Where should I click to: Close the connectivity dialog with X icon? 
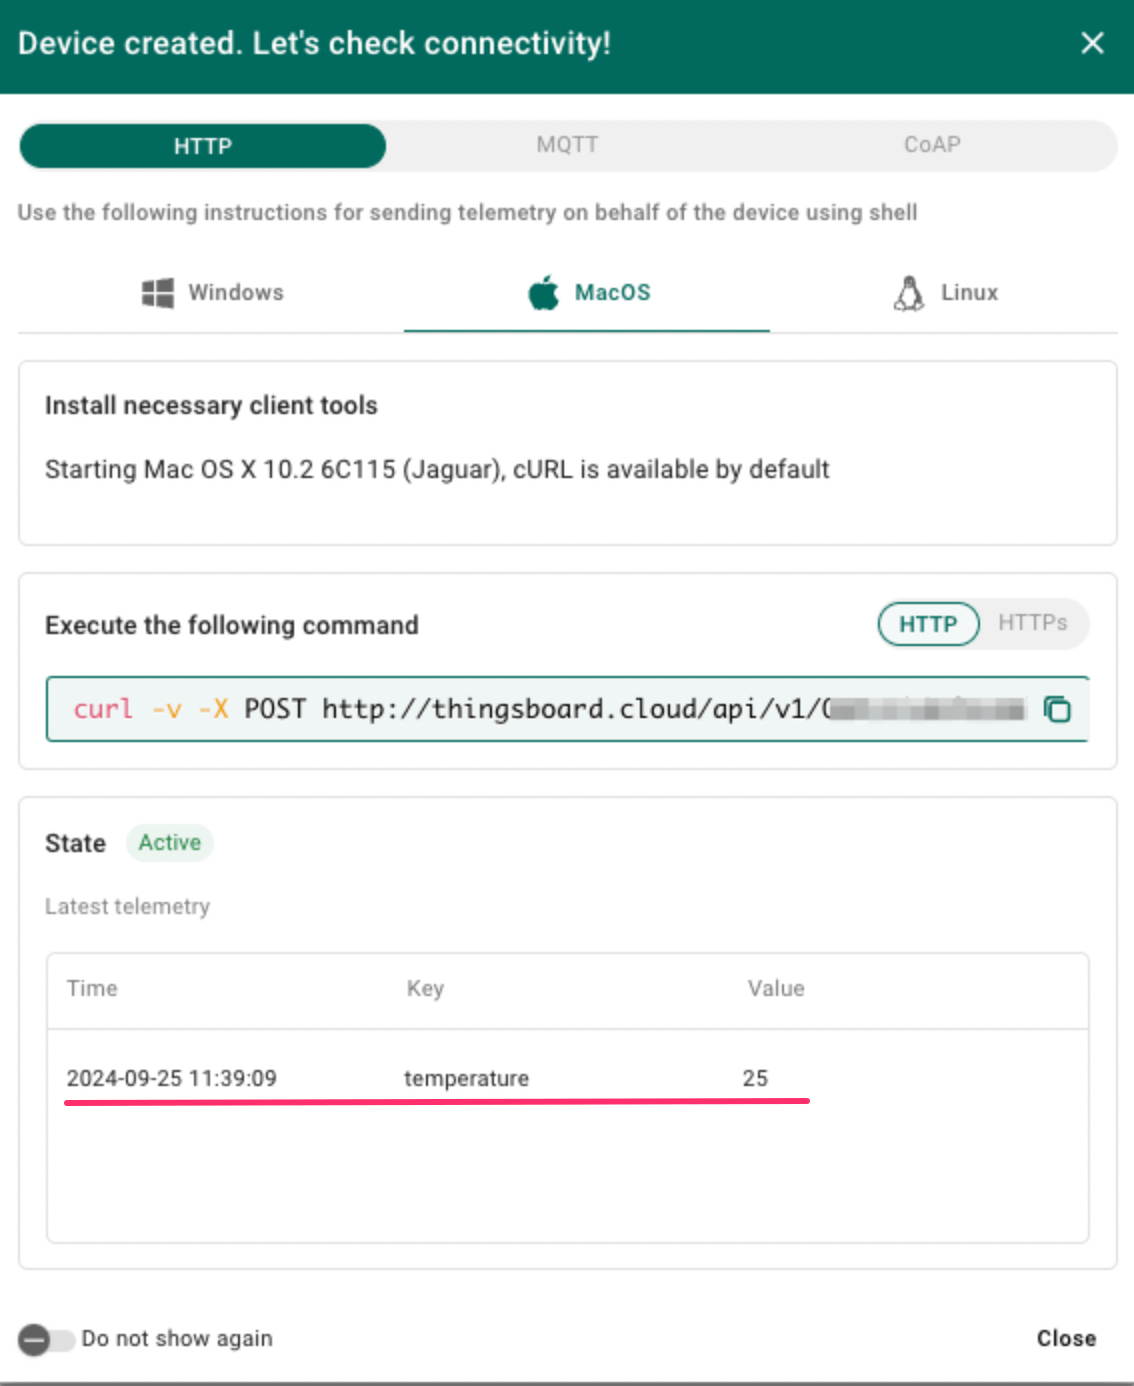coord(1092,43)
